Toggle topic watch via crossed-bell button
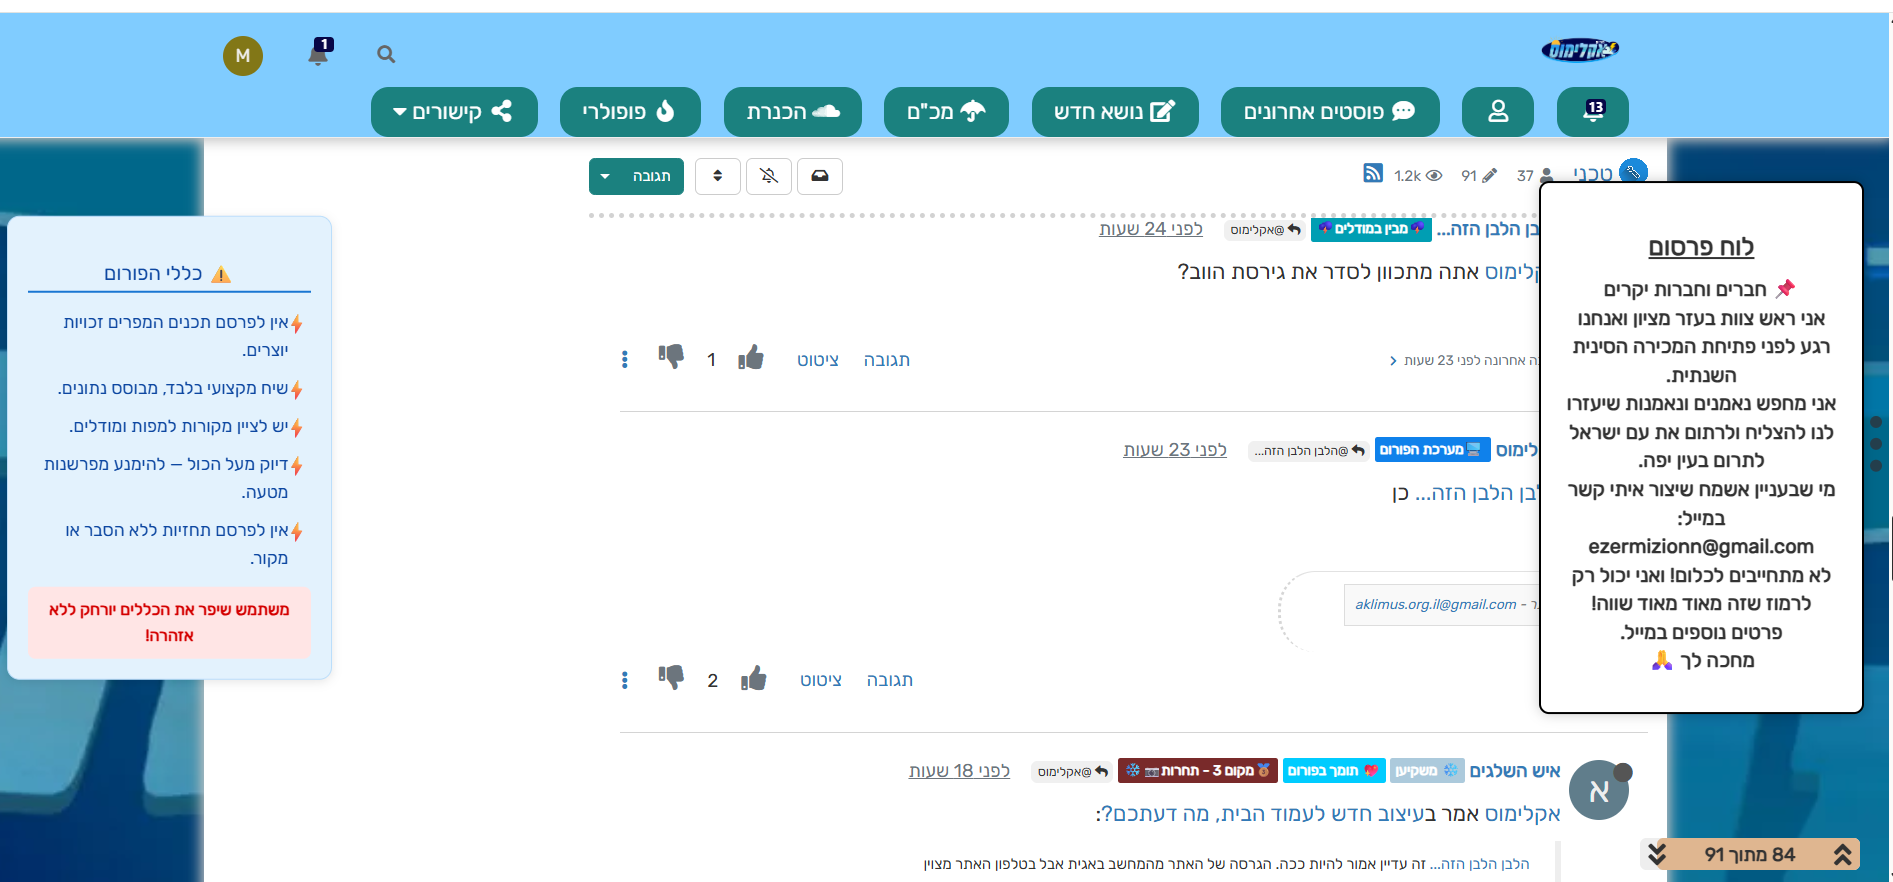Viewport: 1893px width, 882px height. (x=768, y=176)
